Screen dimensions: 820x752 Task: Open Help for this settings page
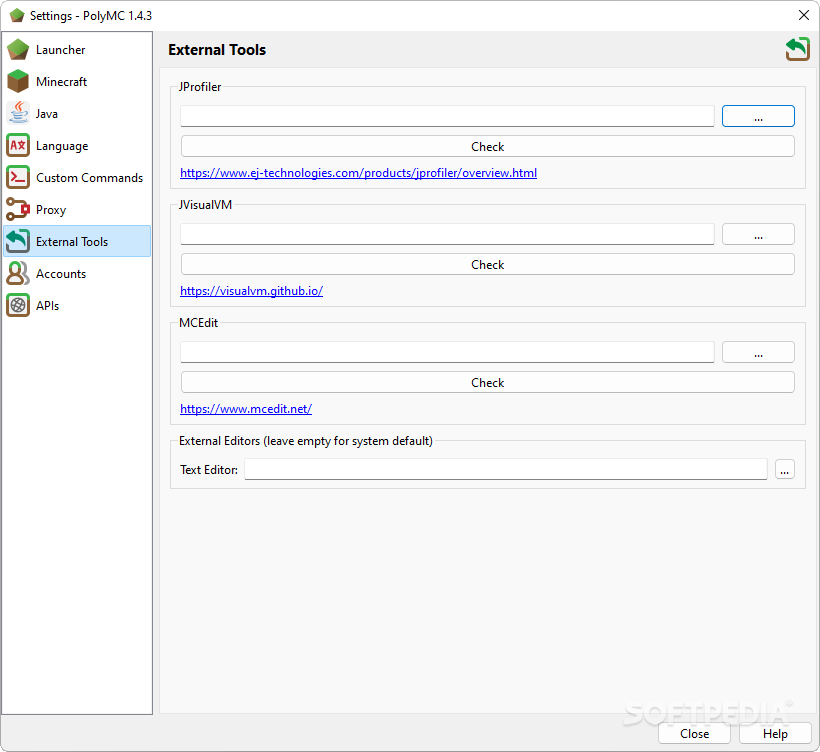point(775,734)
